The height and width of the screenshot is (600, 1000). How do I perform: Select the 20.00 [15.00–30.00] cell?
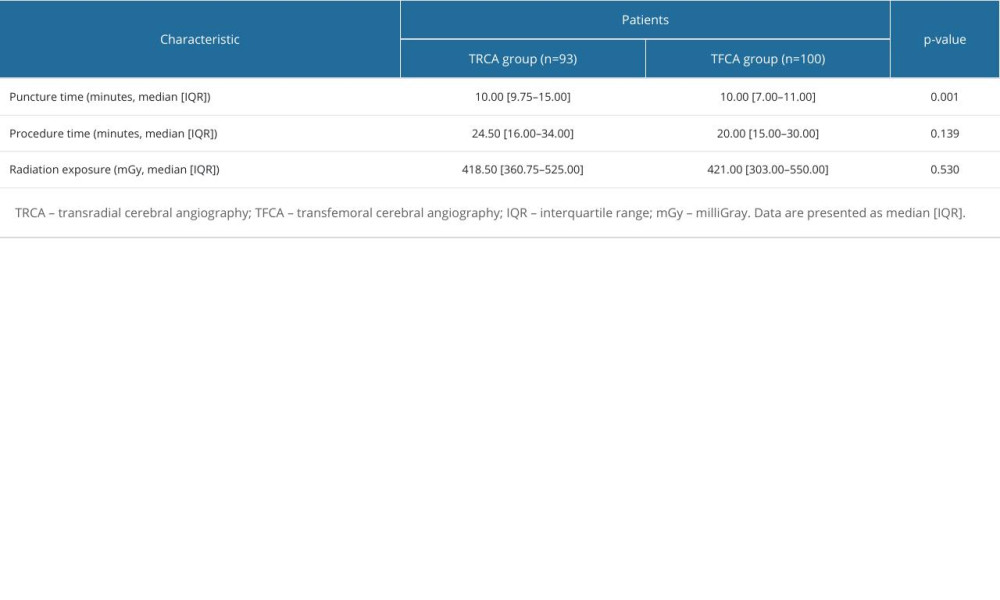pos(767,133)
